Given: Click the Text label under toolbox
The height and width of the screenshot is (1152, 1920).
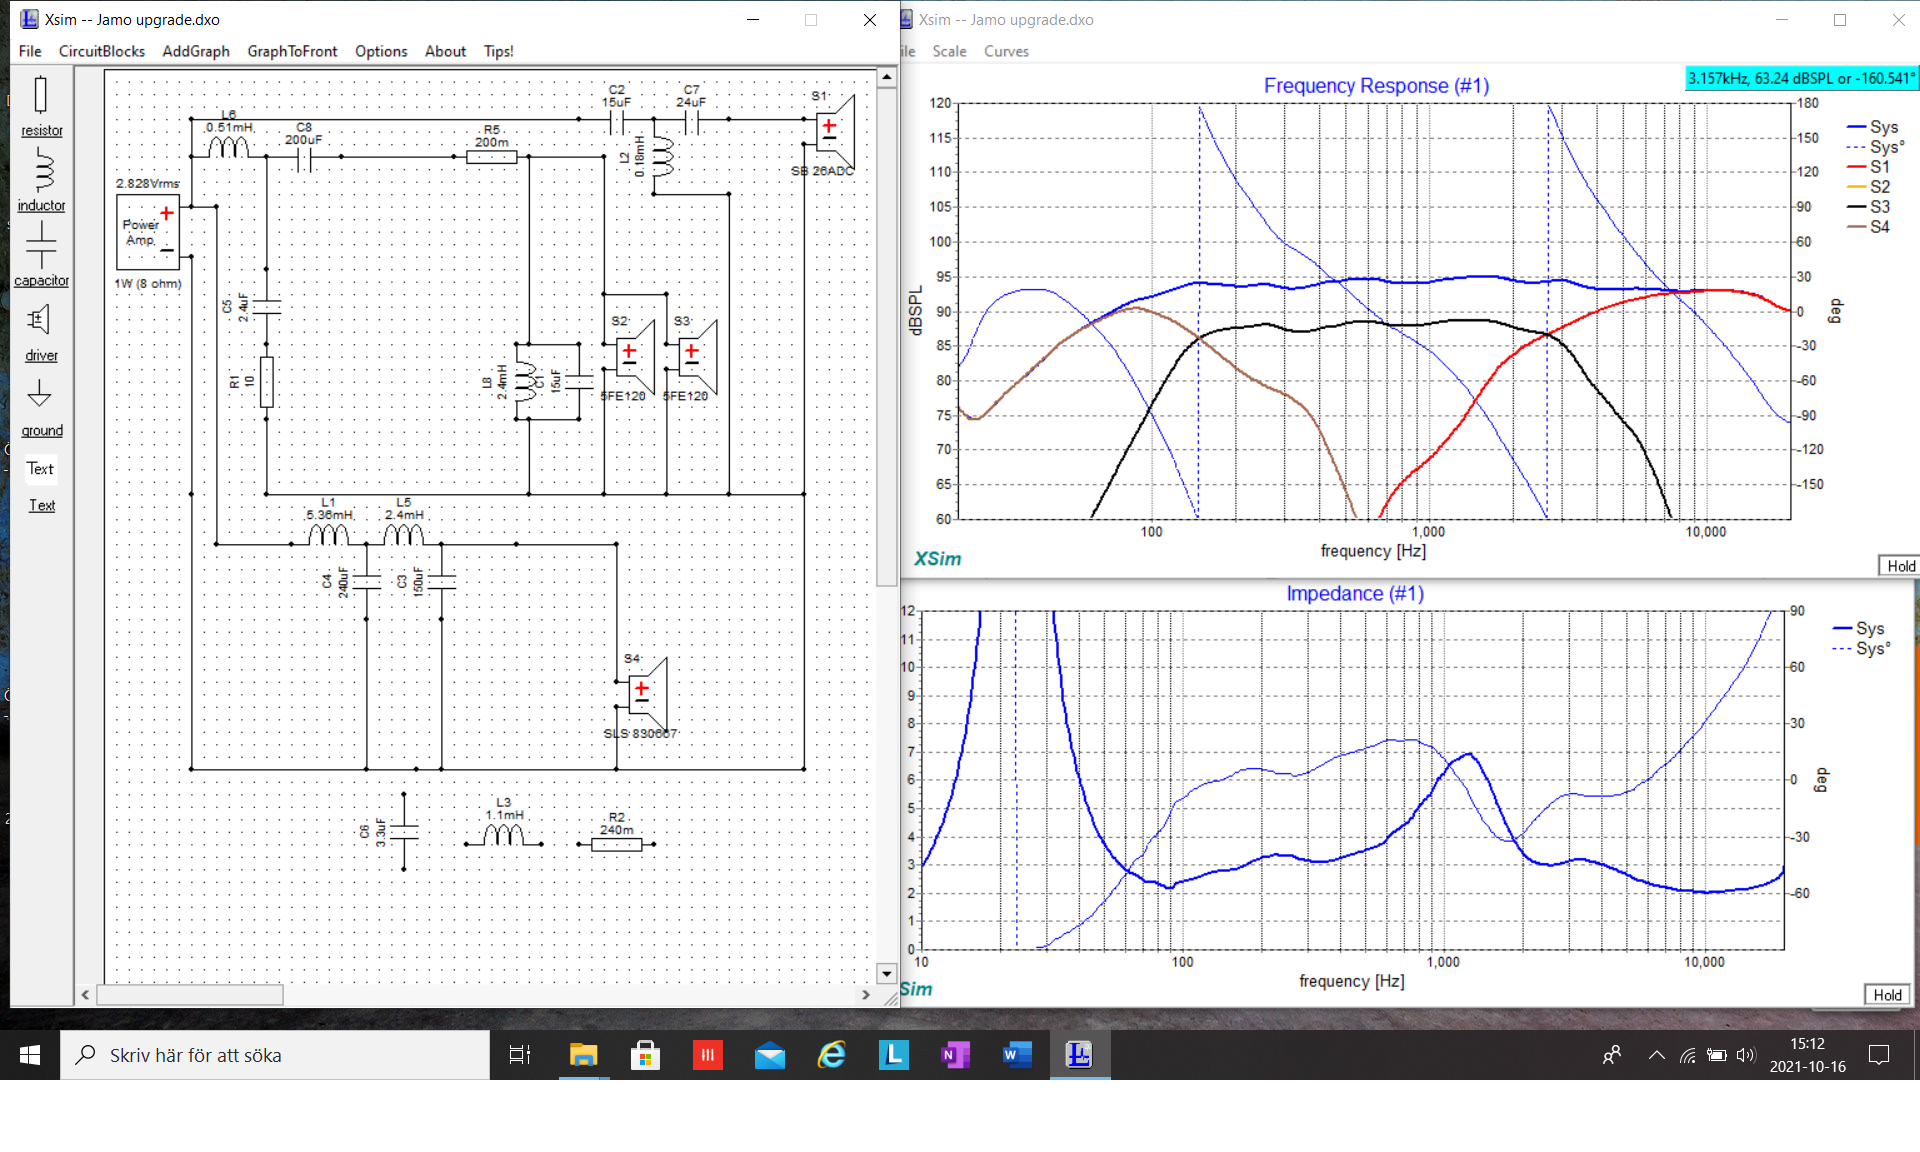Looking at the screenshot, I should [41, 506].
